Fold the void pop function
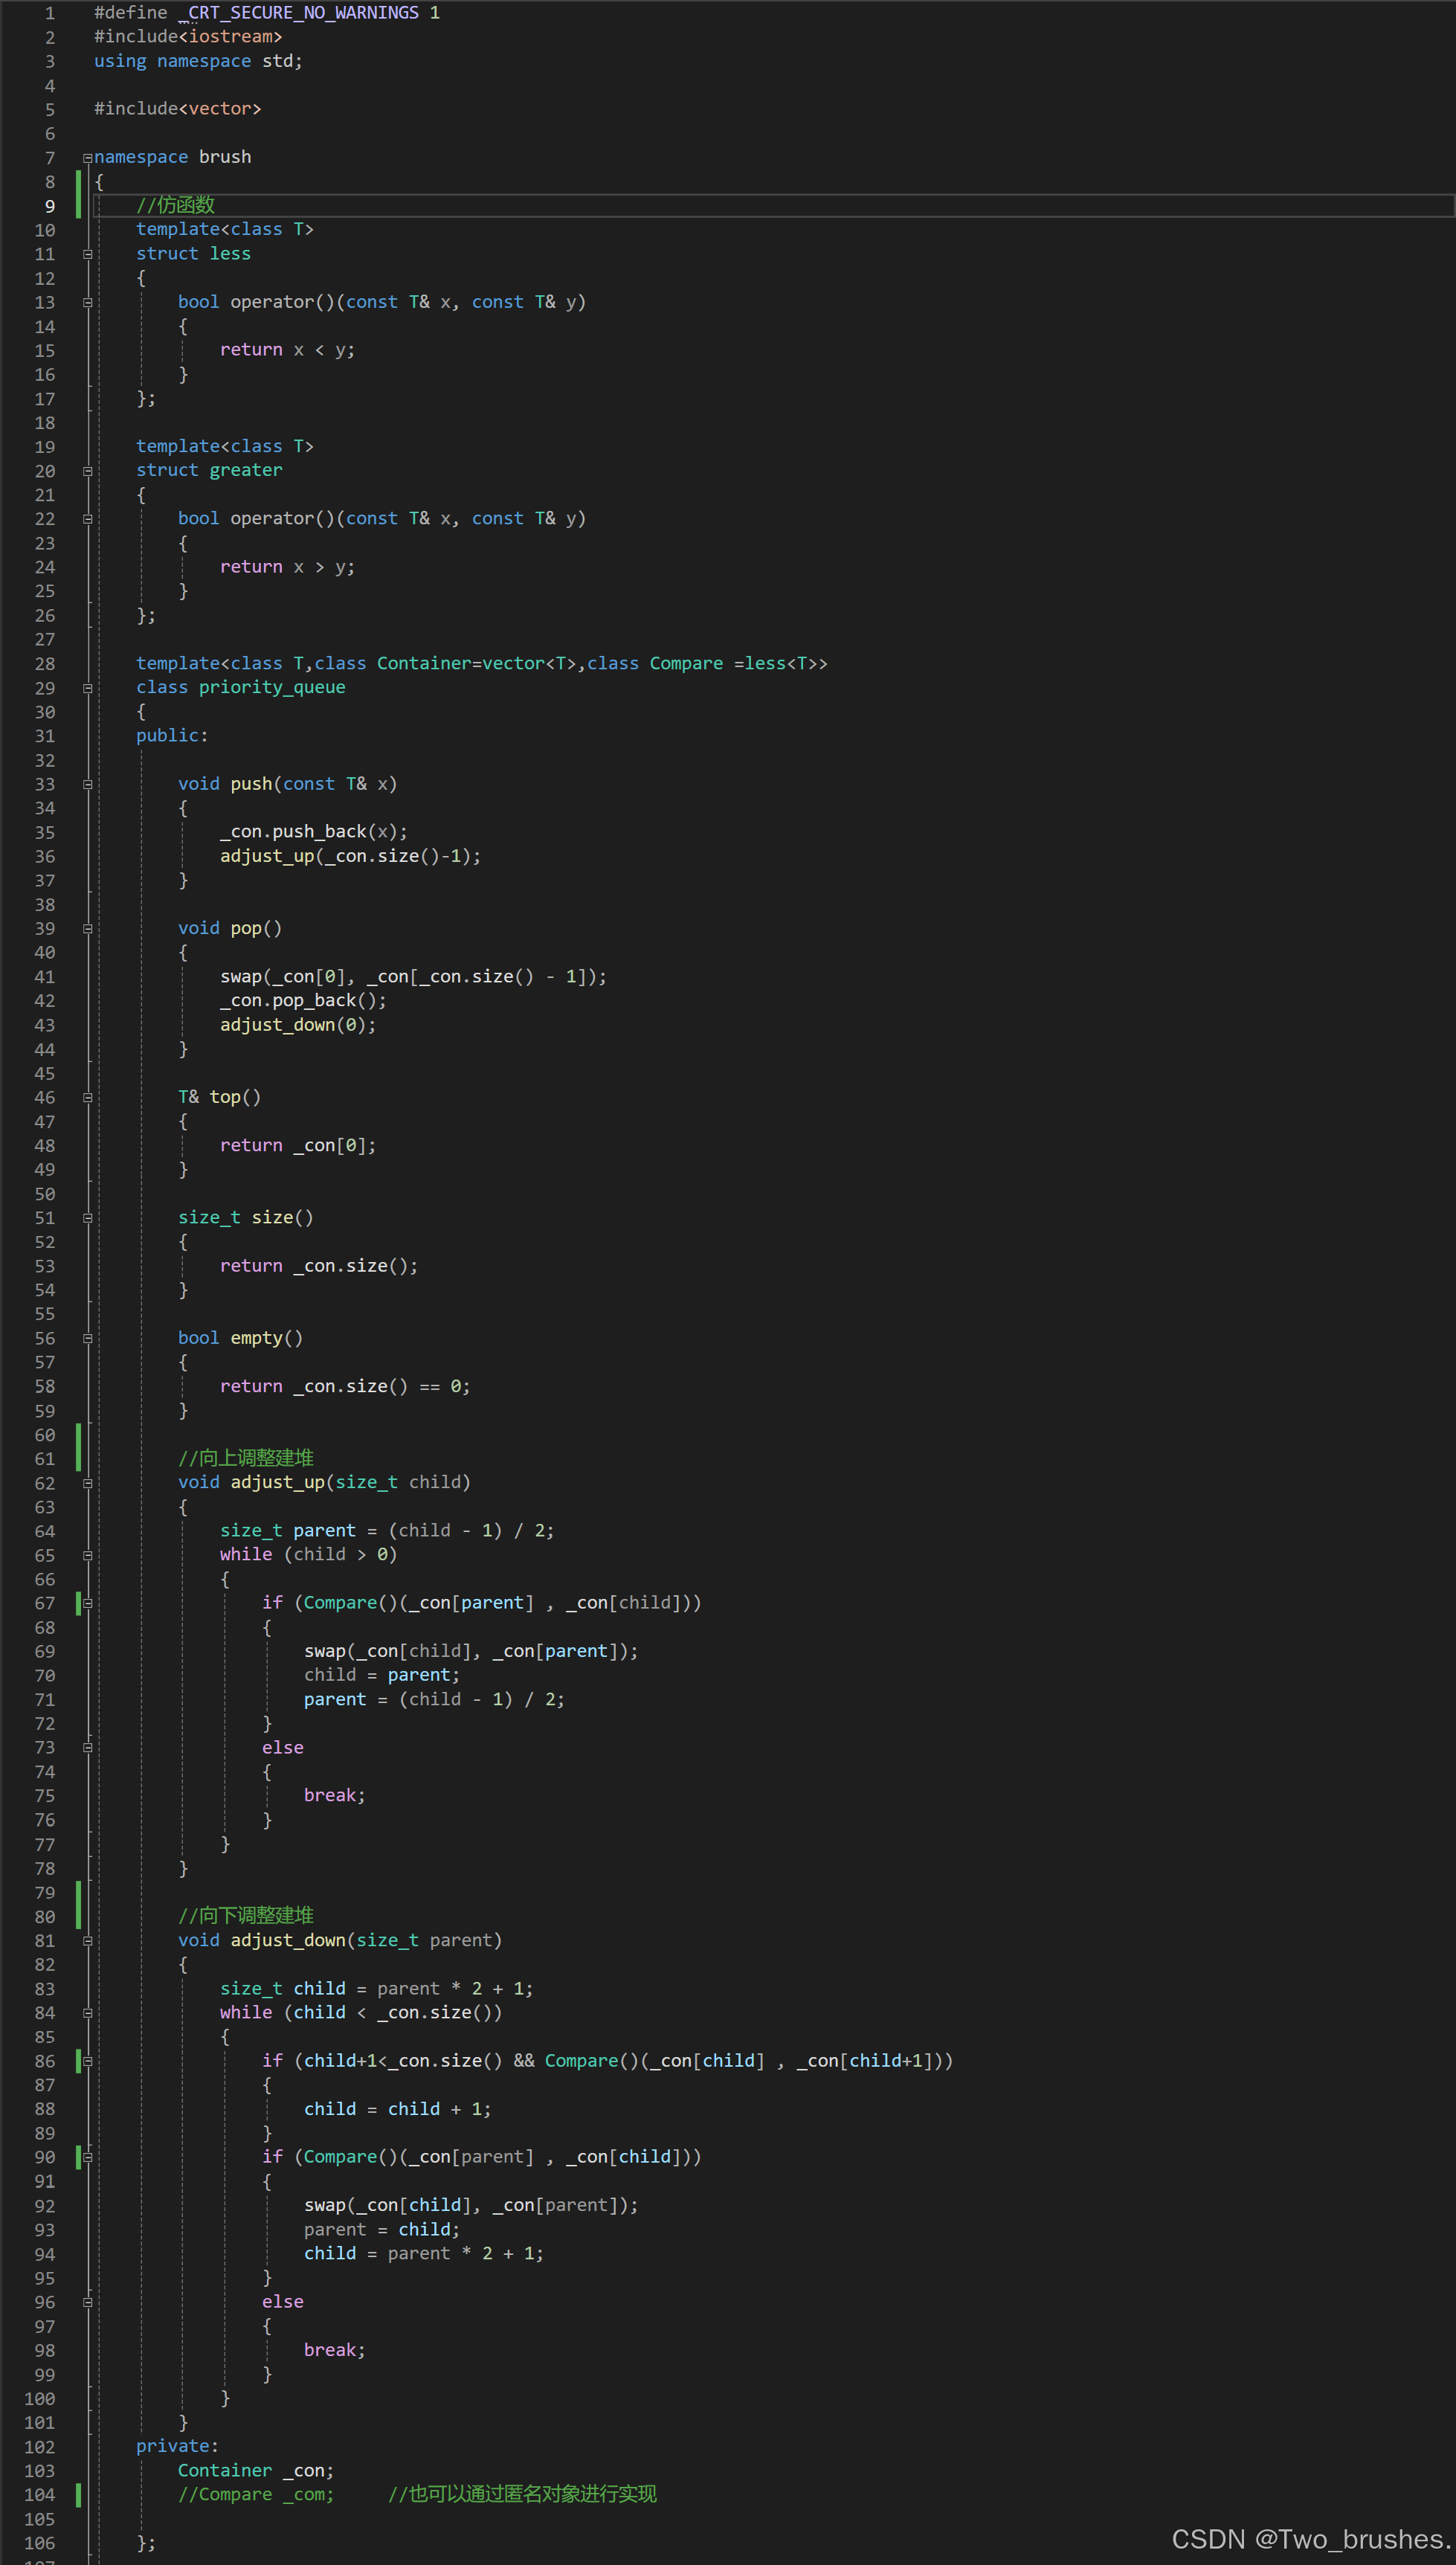The width and height of the screenshot is (1456, 2565). pos(88,929)
